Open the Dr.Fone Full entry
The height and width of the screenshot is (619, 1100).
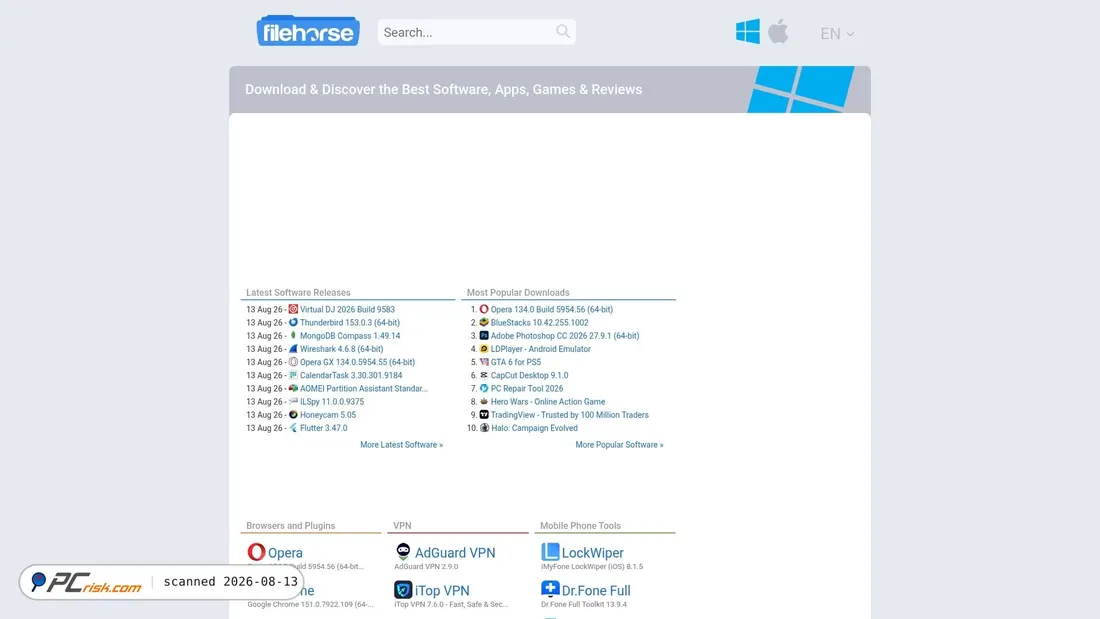click(x=596, y=591)
